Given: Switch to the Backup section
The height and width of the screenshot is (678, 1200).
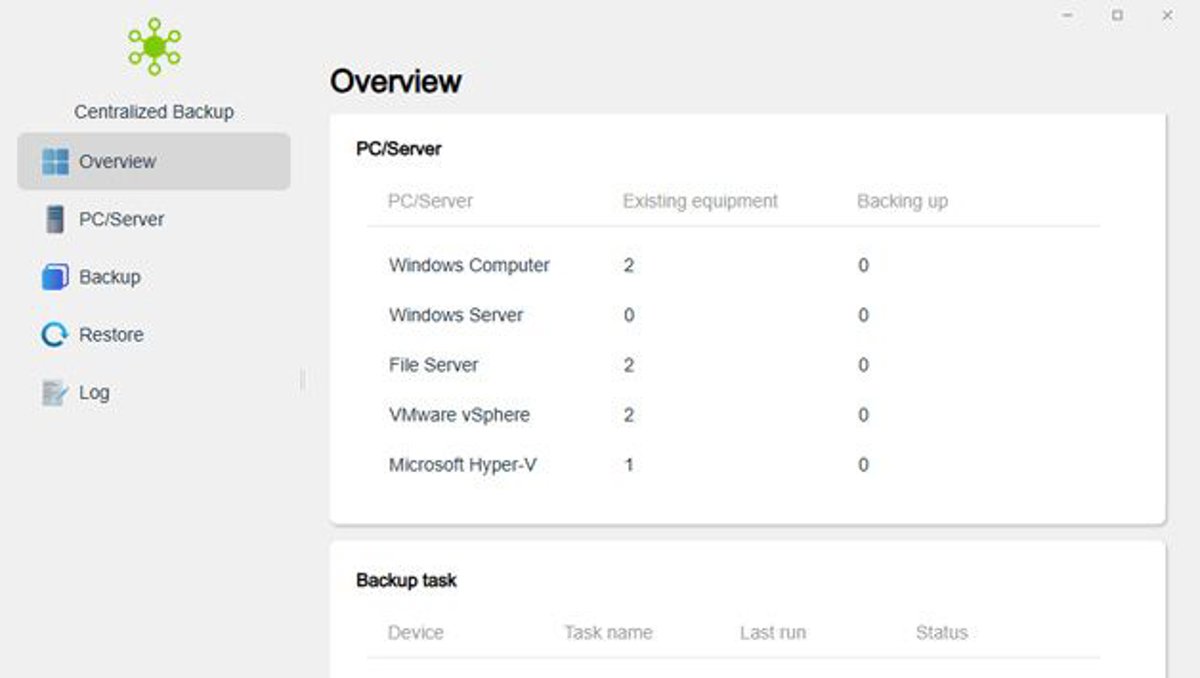Looking at the screenshot, I should [x=110, y=277].
